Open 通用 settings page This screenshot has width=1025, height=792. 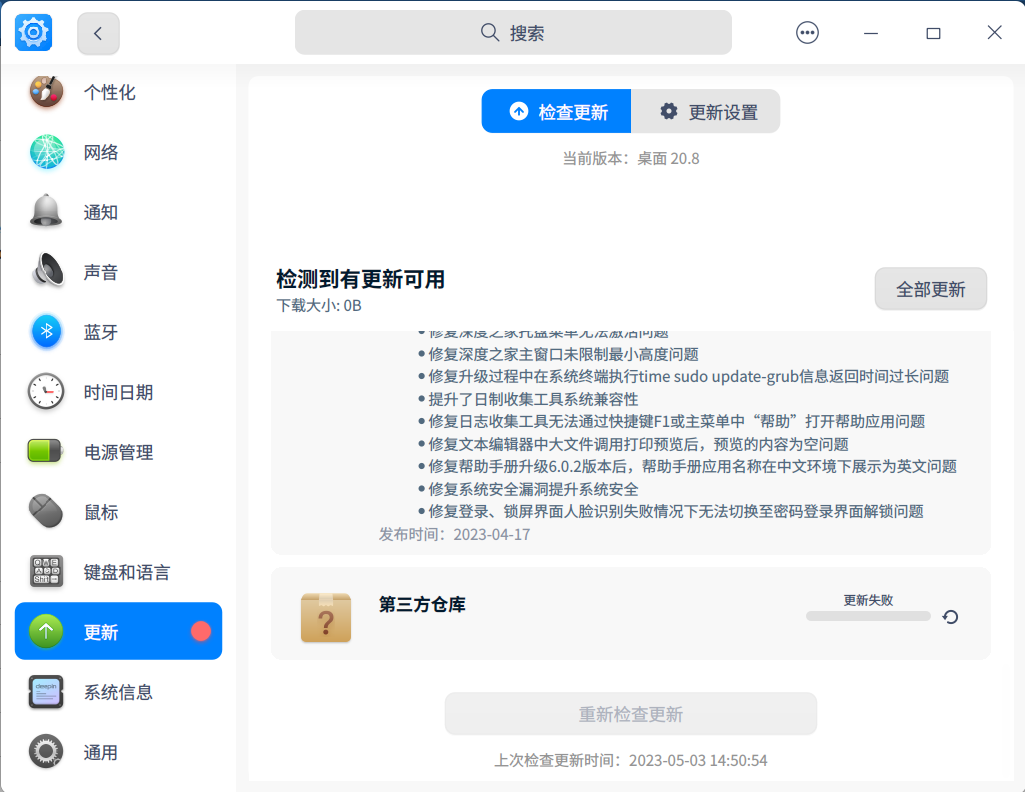pos(118,752)
